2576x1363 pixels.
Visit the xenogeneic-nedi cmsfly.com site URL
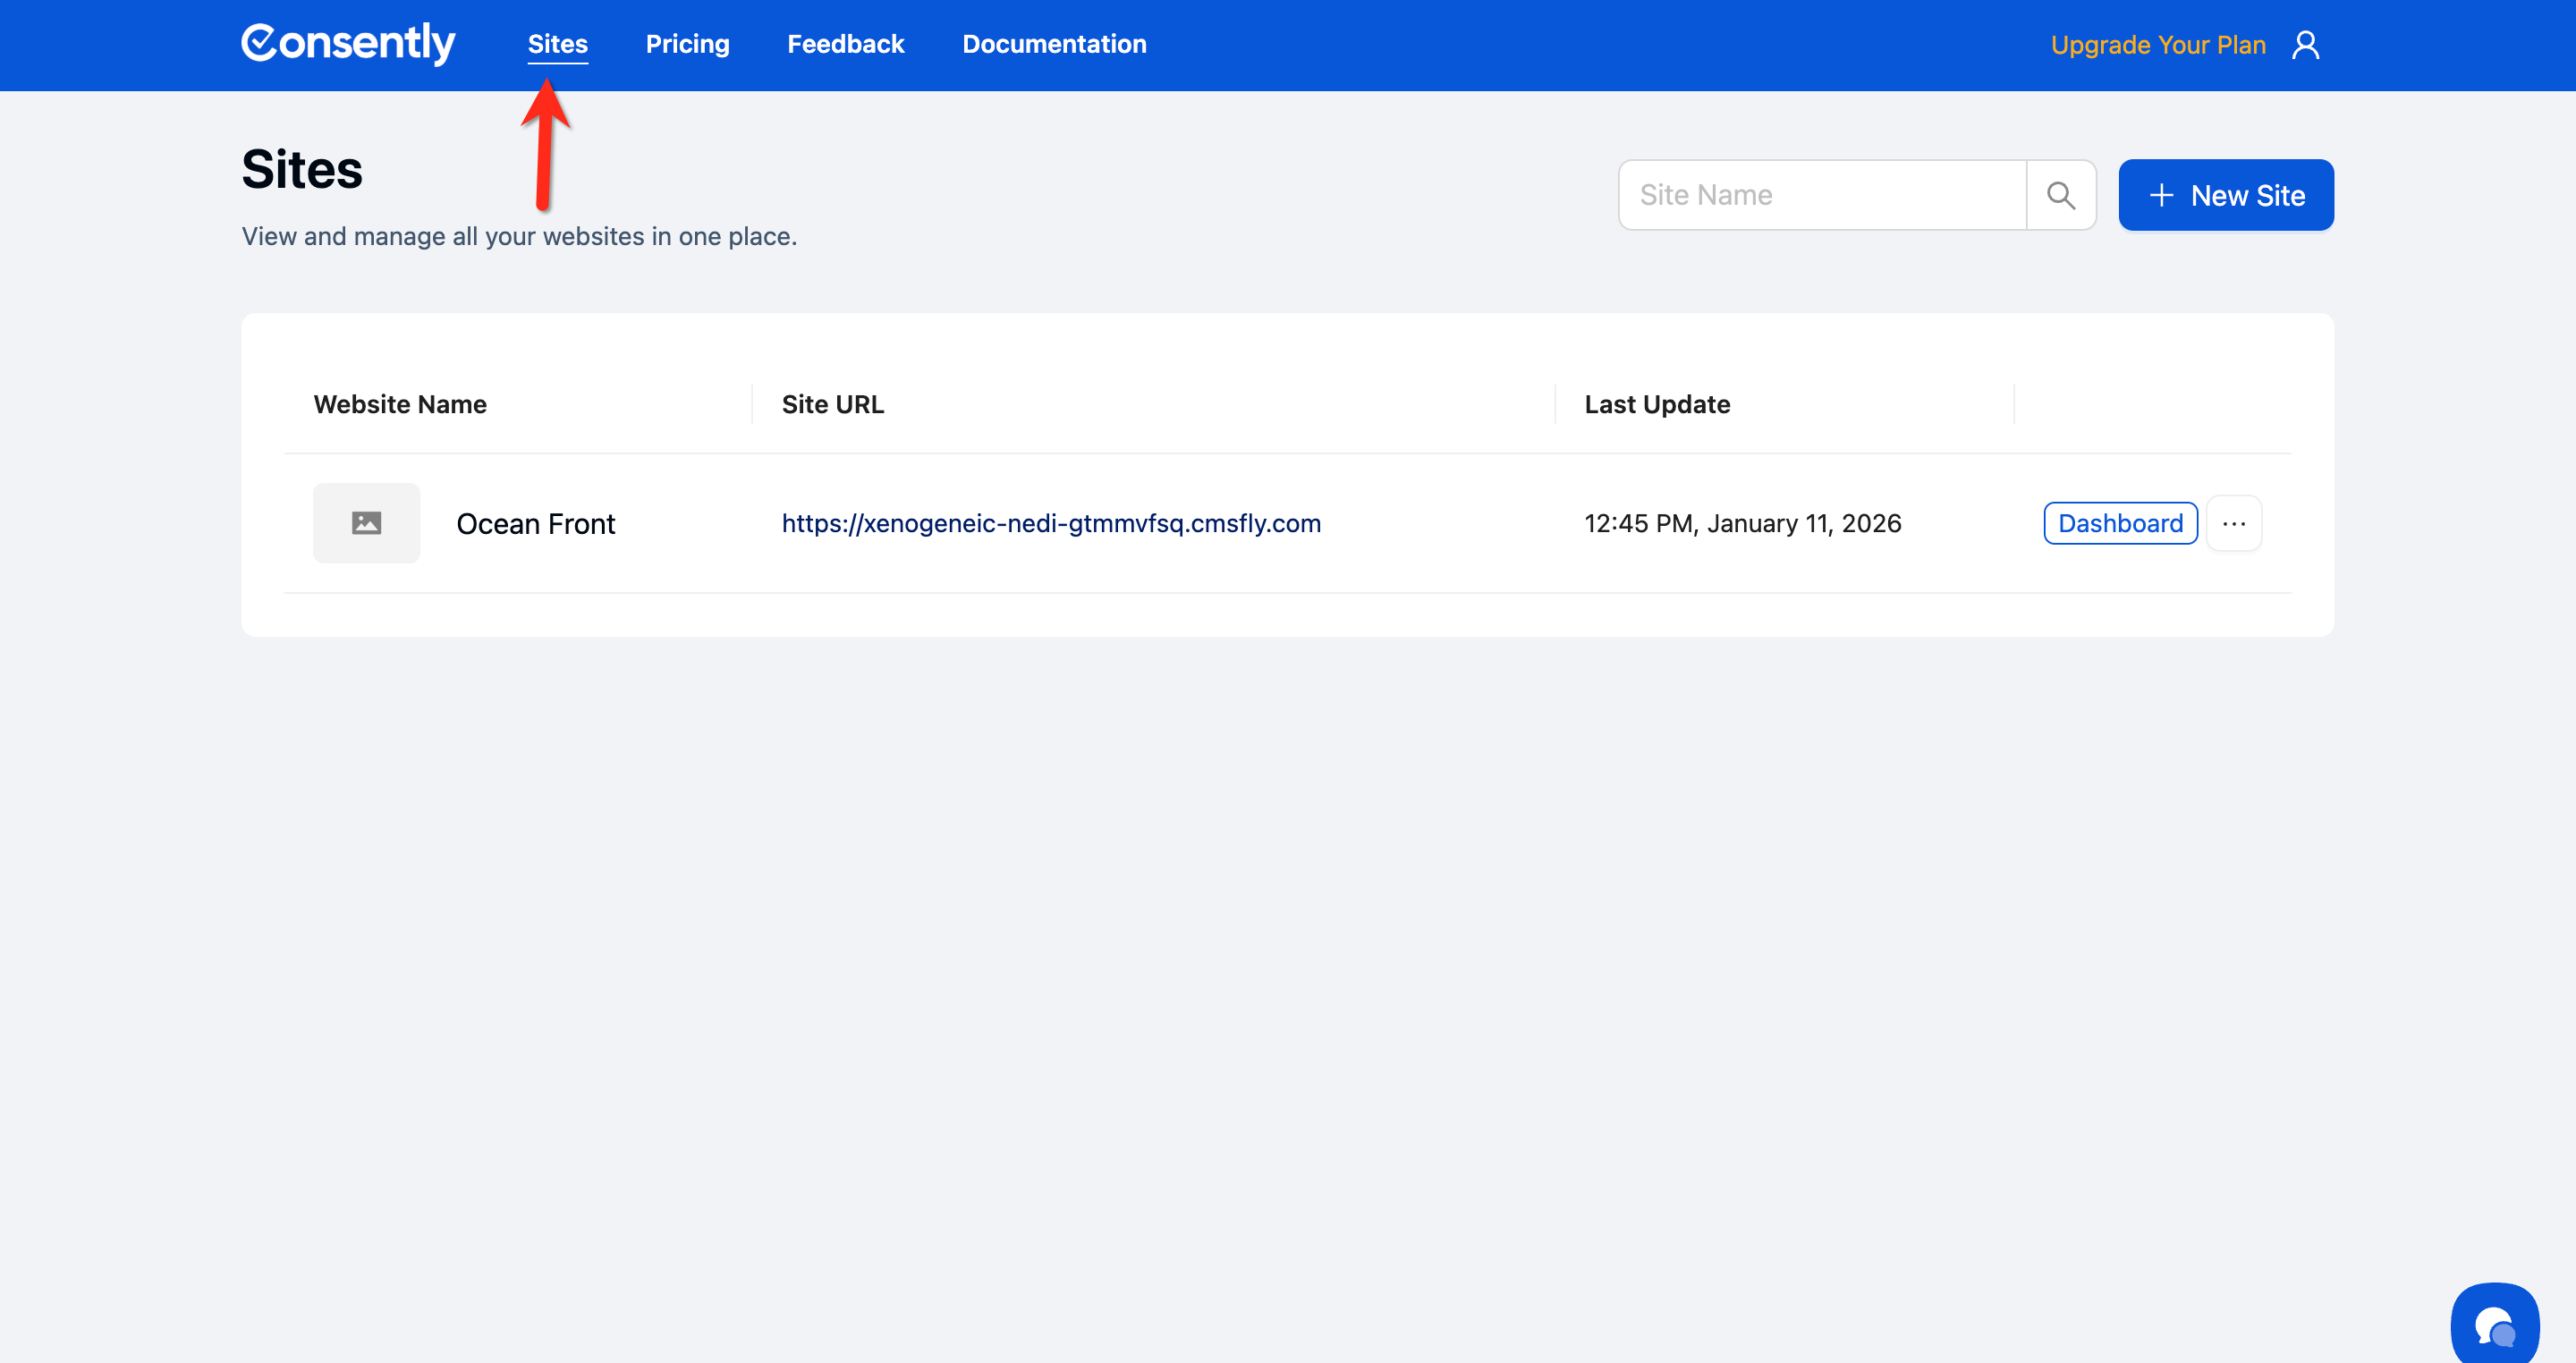tap(1051, 523)
